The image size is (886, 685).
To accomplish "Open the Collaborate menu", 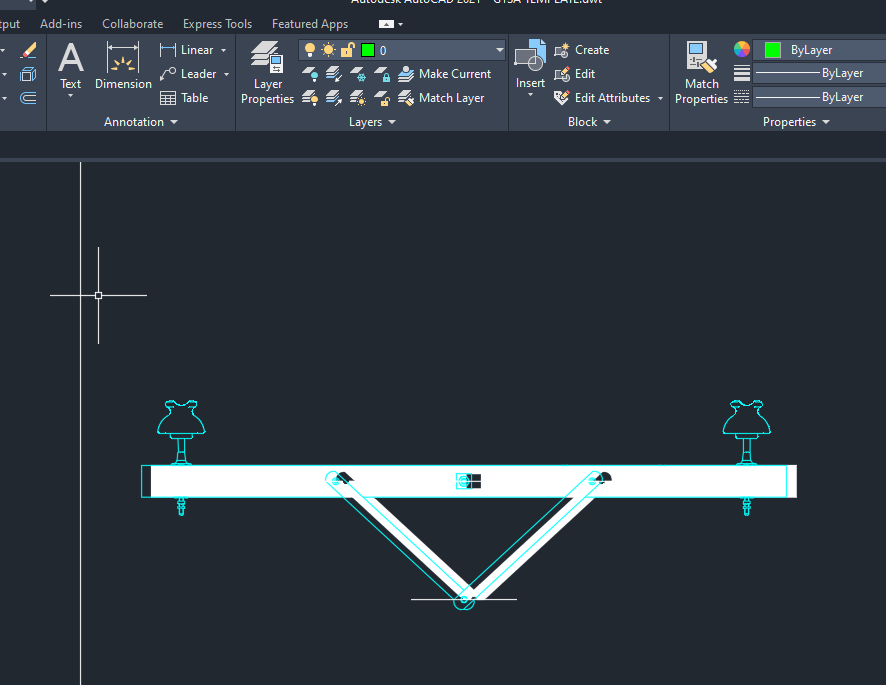I will (x=132, y=23).
